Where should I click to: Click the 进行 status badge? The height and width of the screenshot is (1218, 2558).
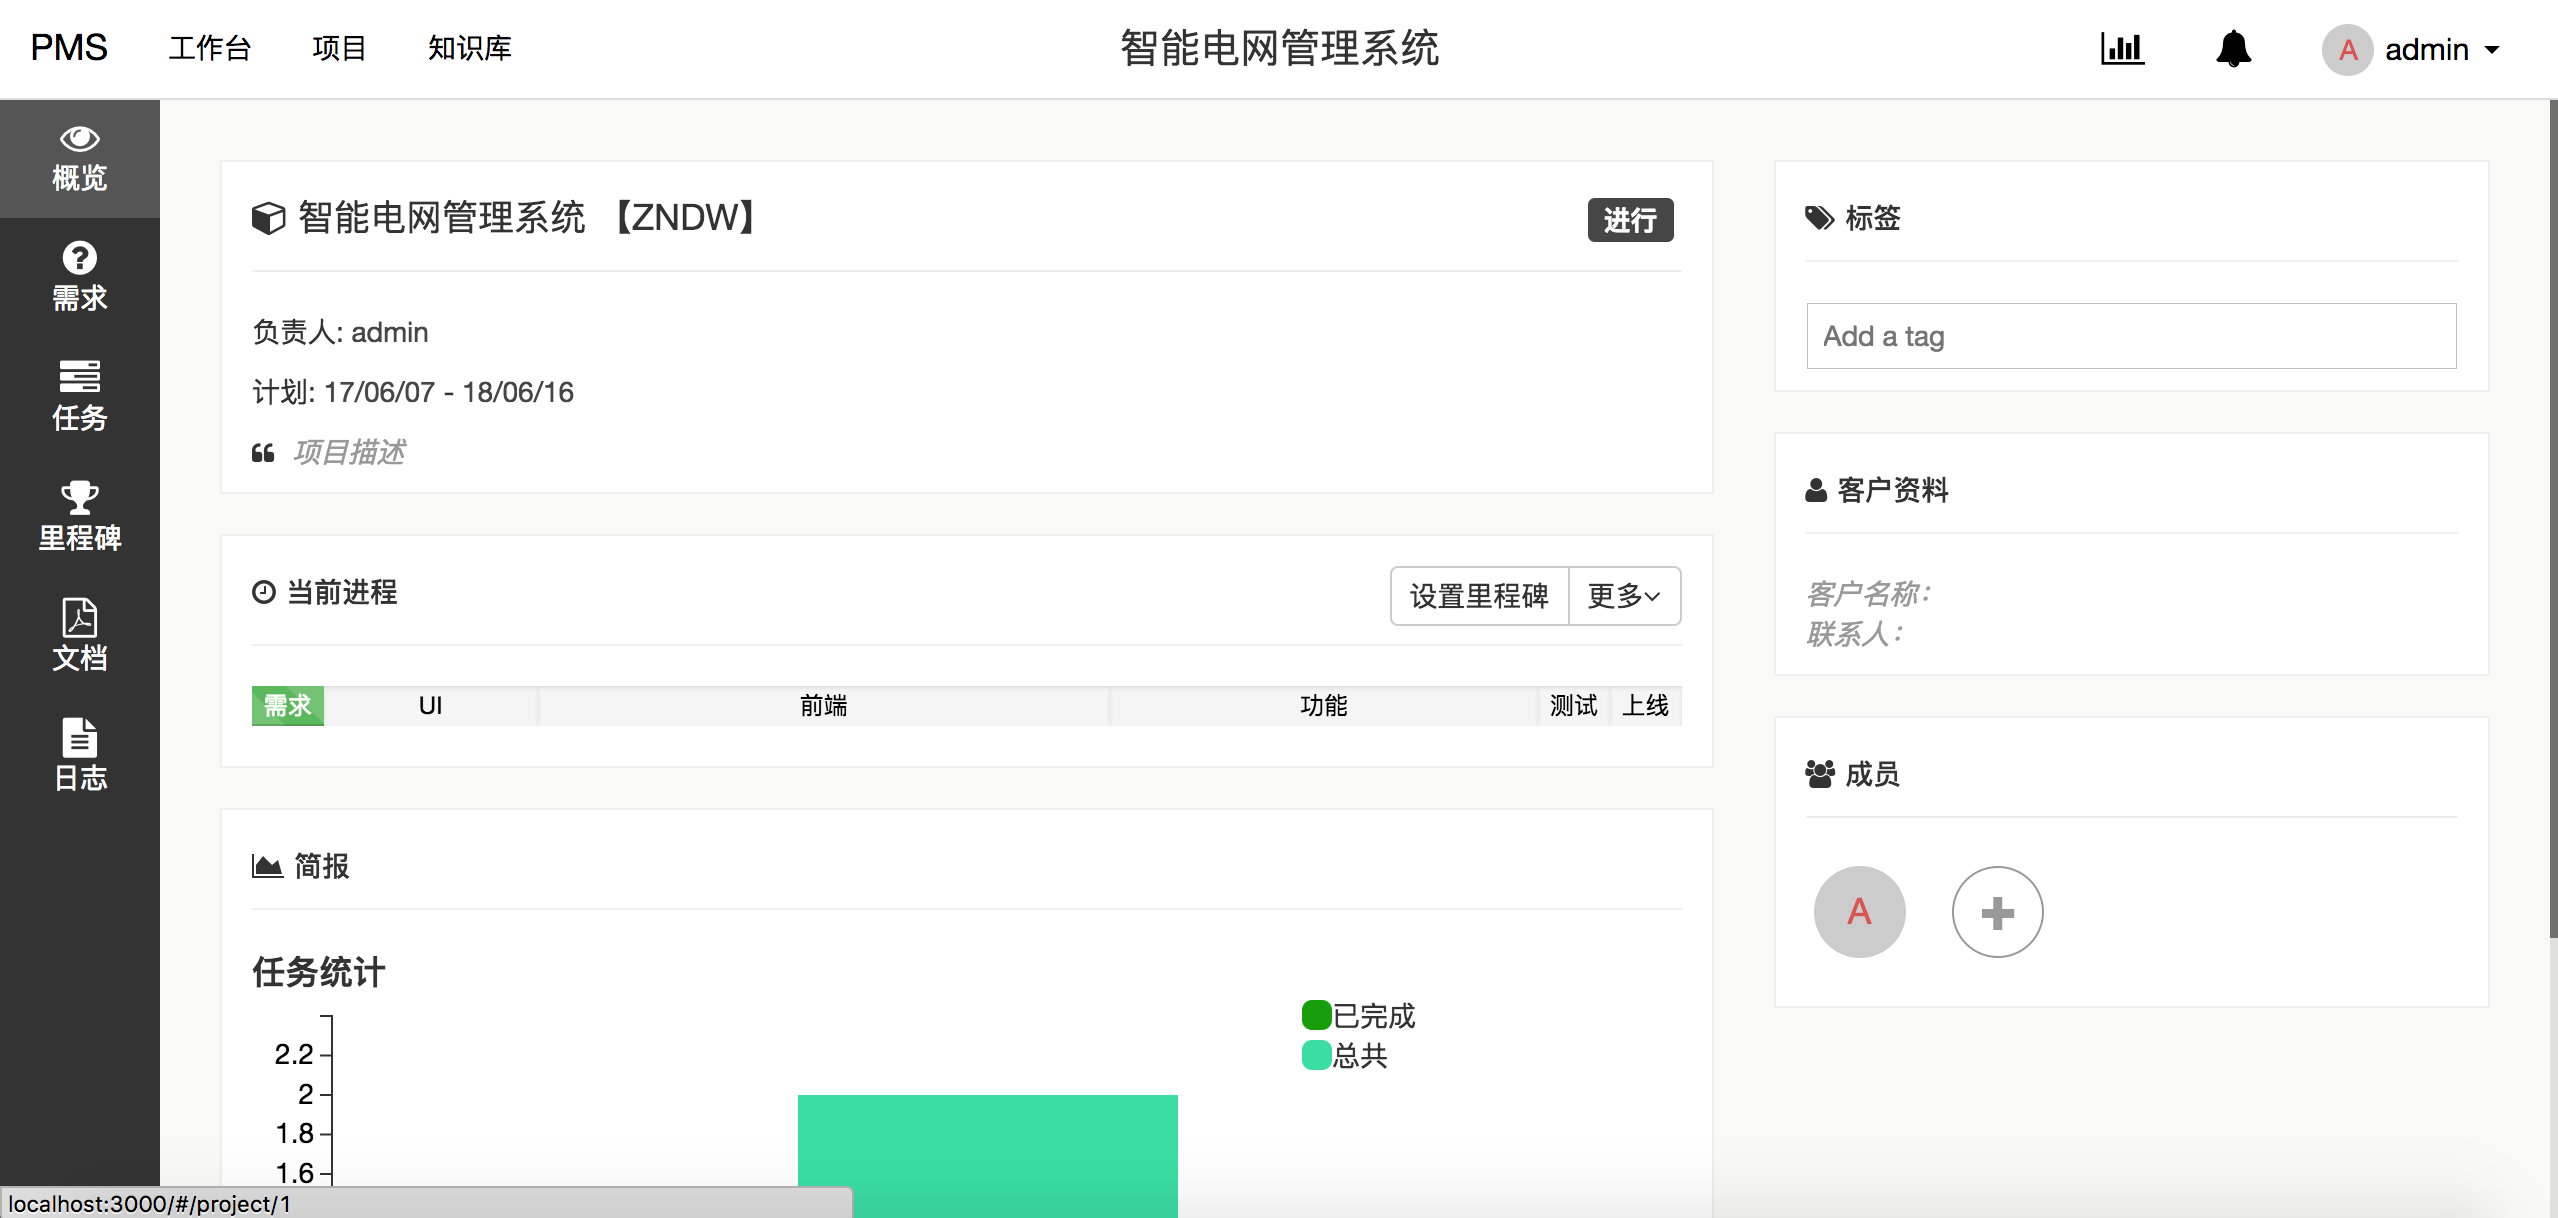click(x=1629, y=220)
